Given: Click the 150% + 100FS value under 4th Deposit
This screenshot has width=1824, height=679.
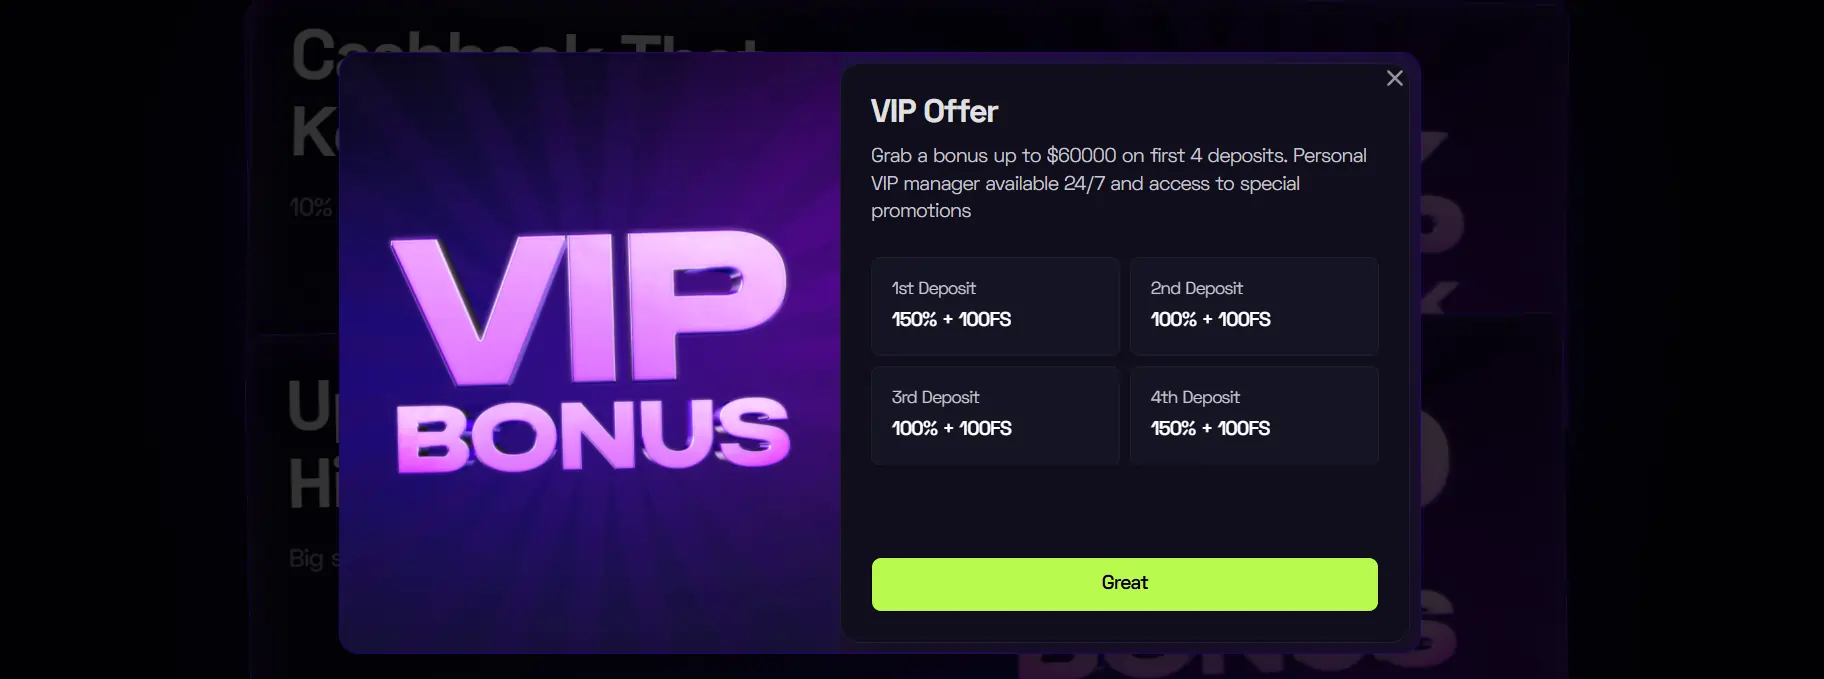Looking at the screenshot, I should [1210, 428].
